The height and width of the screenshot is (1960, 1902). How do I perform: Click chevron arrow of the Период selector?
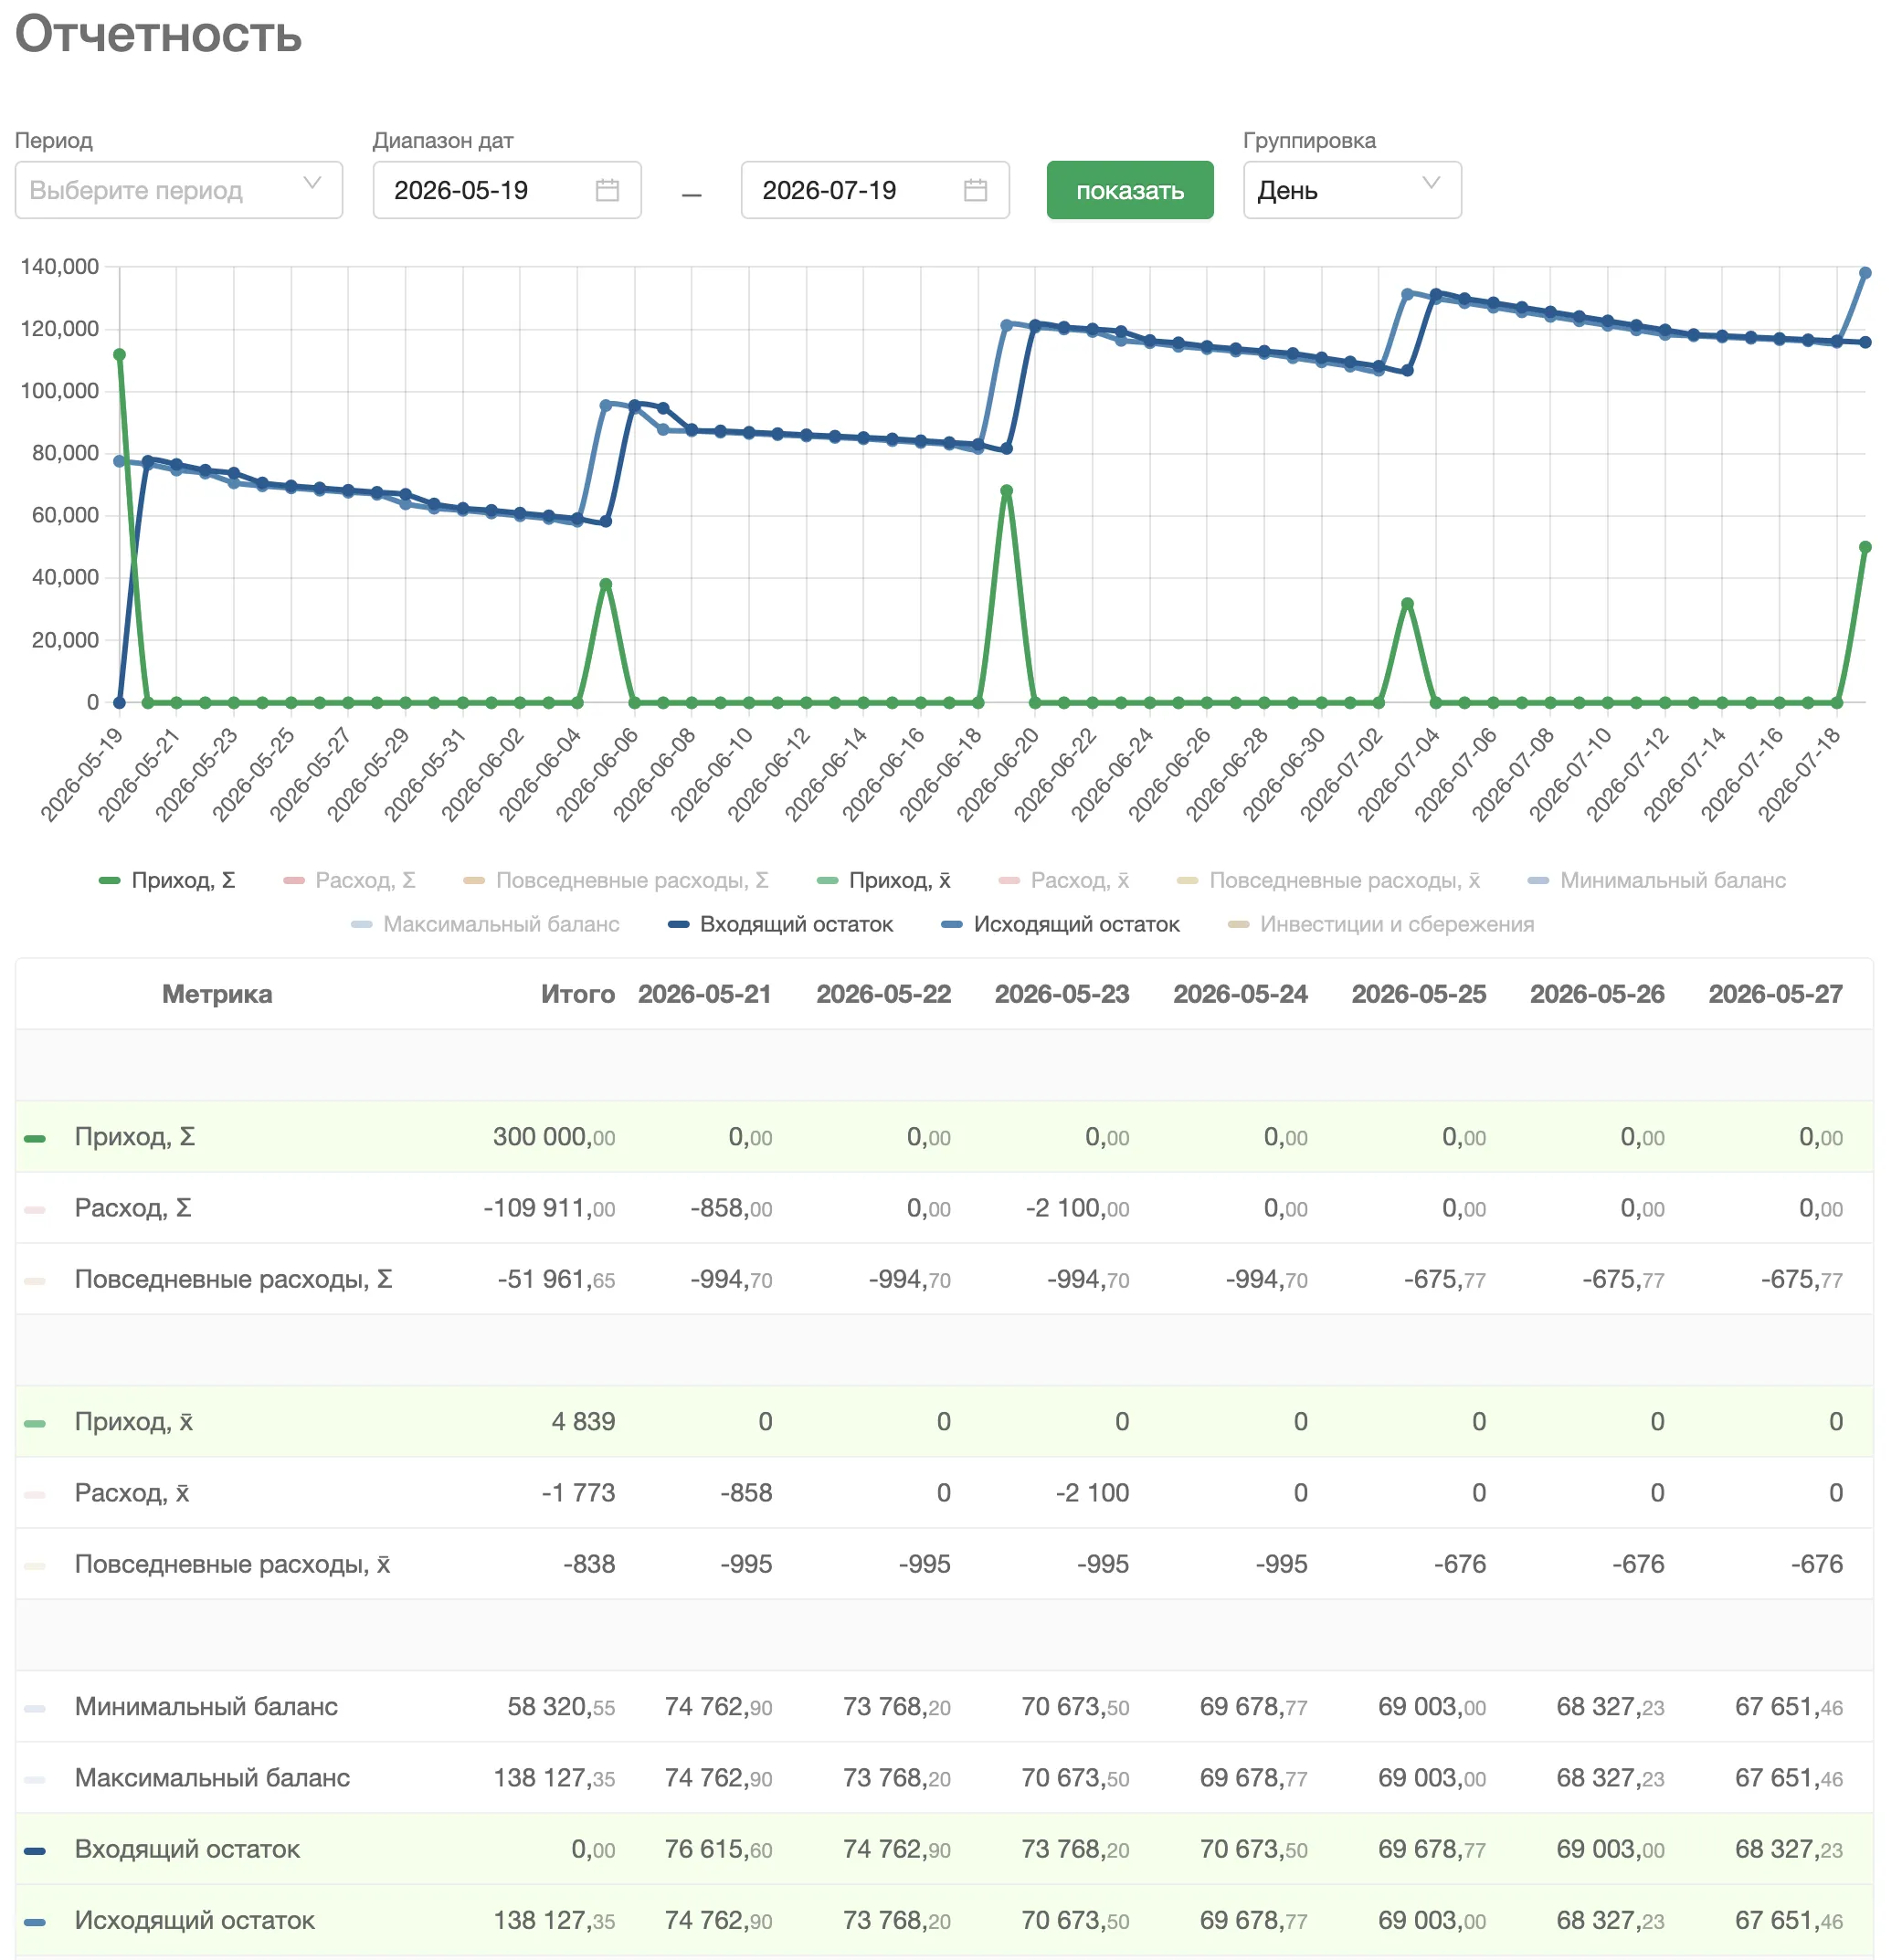click(312, 183)
